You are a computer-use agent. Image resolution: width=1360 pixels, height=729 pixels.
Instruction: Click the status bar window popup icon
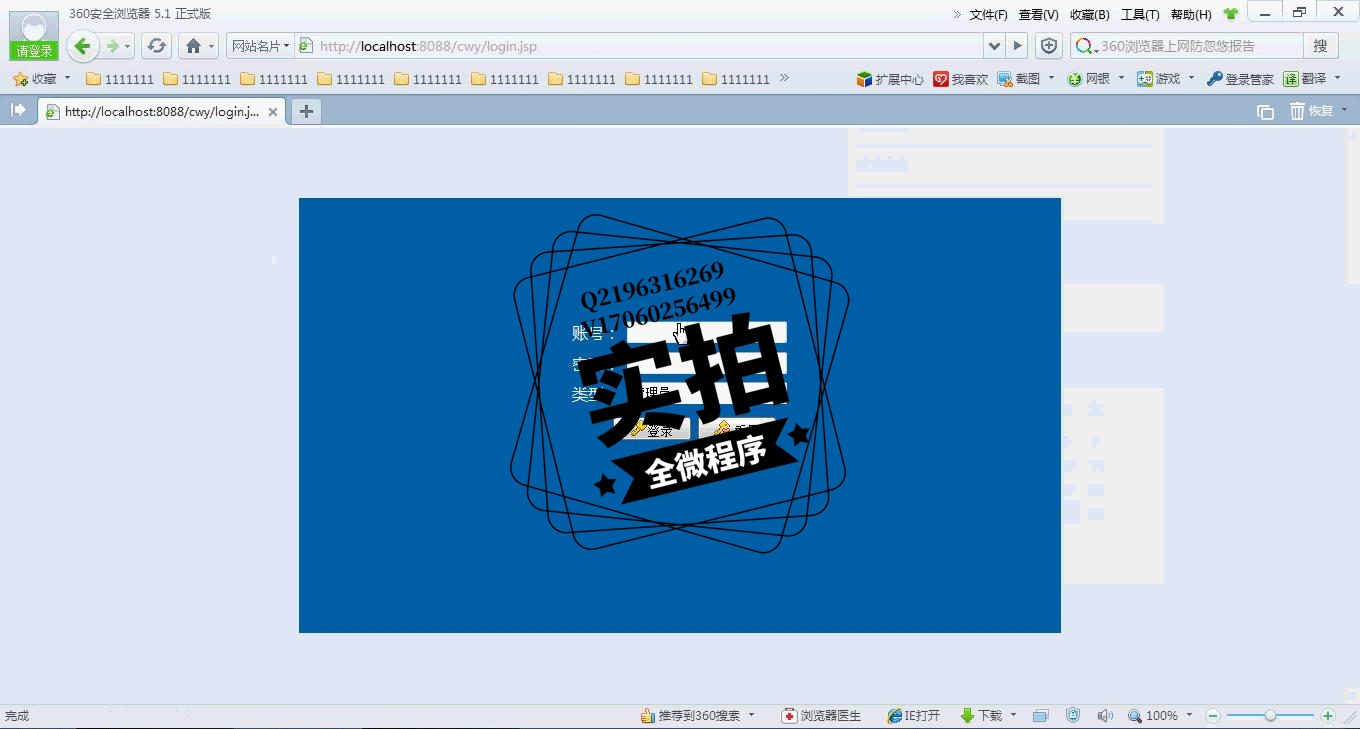(x=1040, y=716)
